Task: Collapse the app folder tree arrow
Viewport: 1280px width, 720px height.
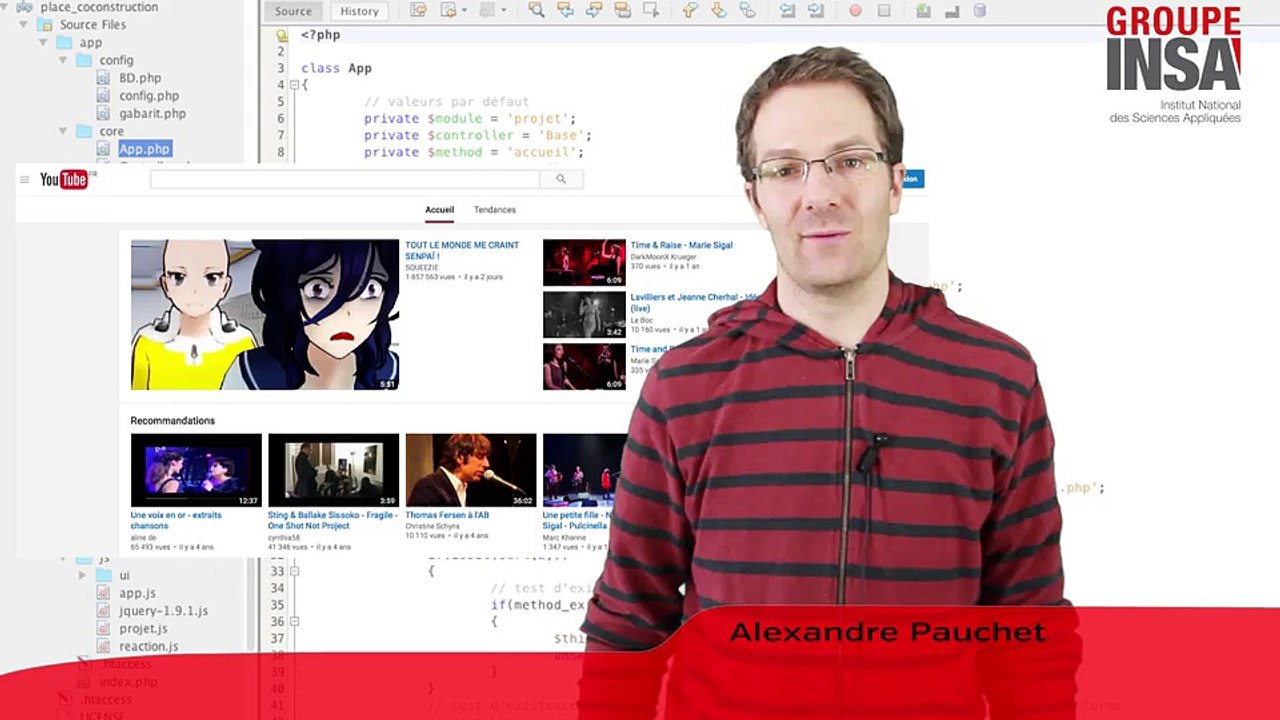Action: tap(43, 42)
